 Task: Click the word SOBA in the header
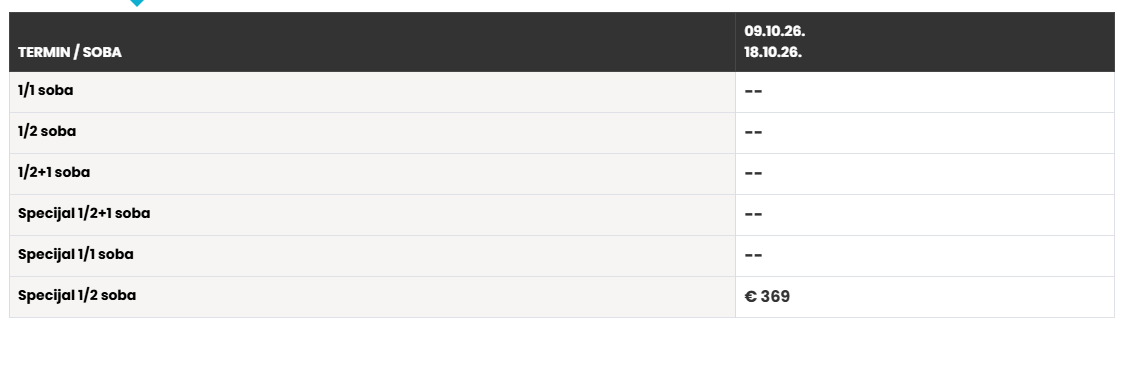(102, 52)
